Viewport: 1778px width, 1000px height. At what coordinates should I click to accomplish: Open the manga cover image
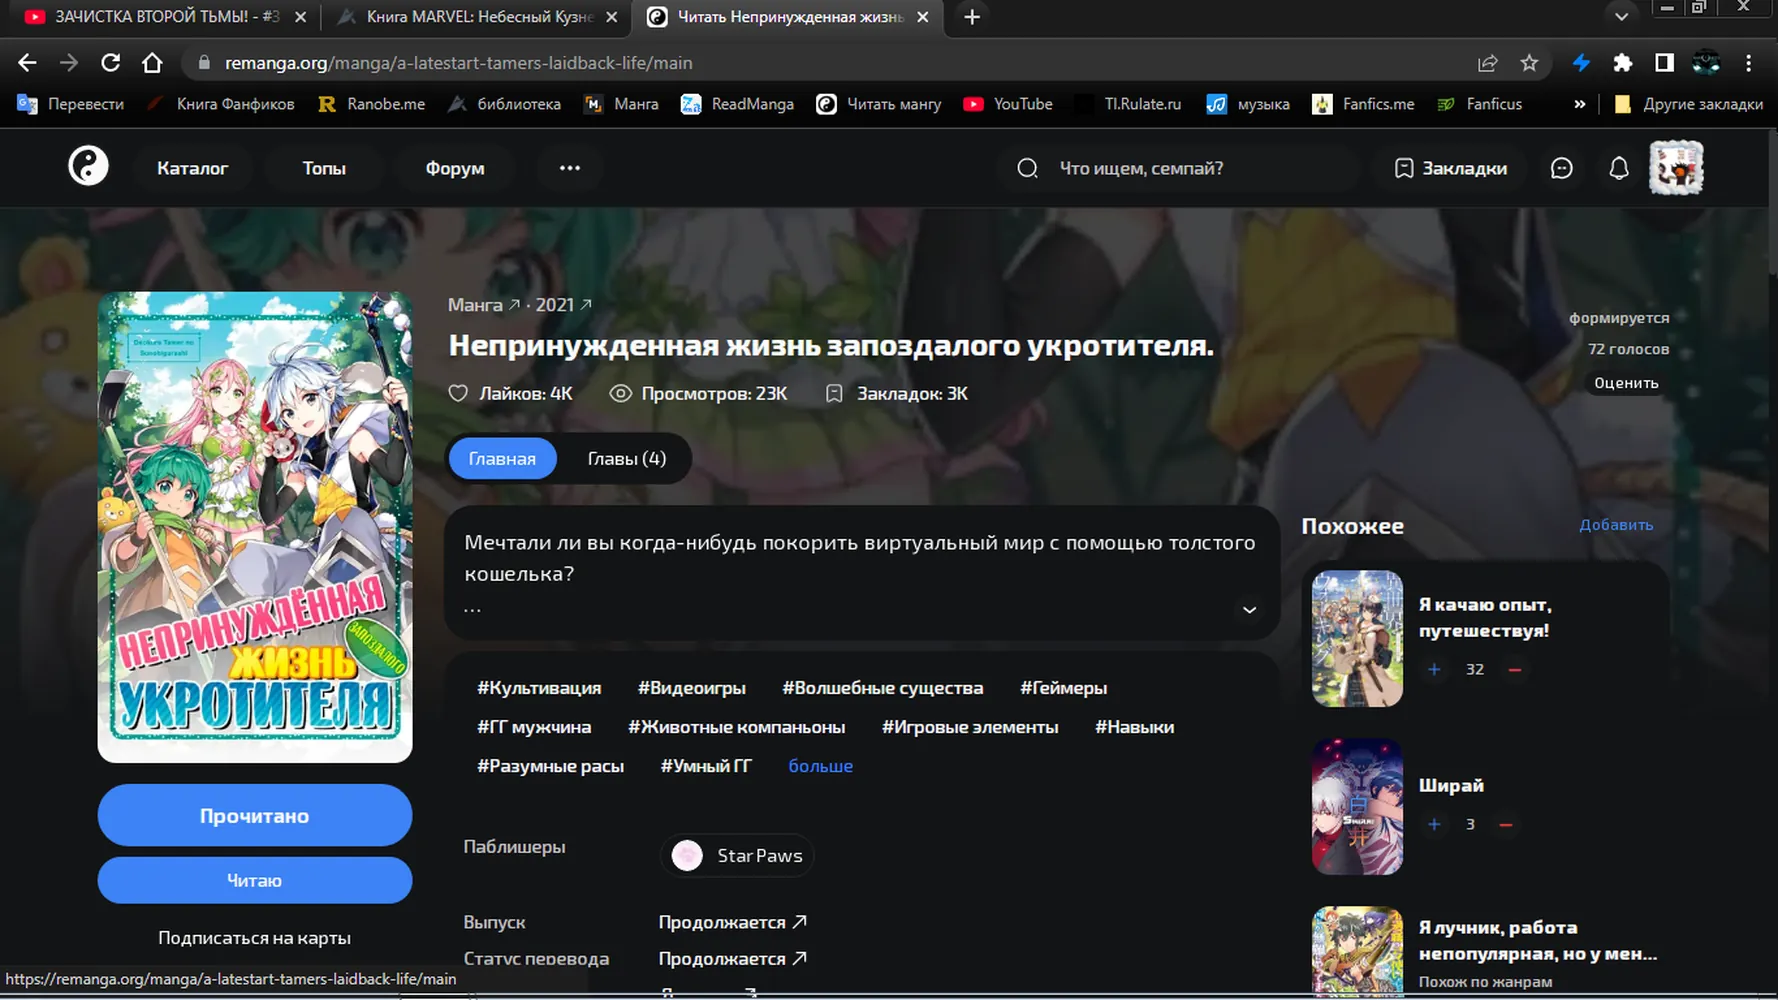pyautogui.click(x=255, y=527)
